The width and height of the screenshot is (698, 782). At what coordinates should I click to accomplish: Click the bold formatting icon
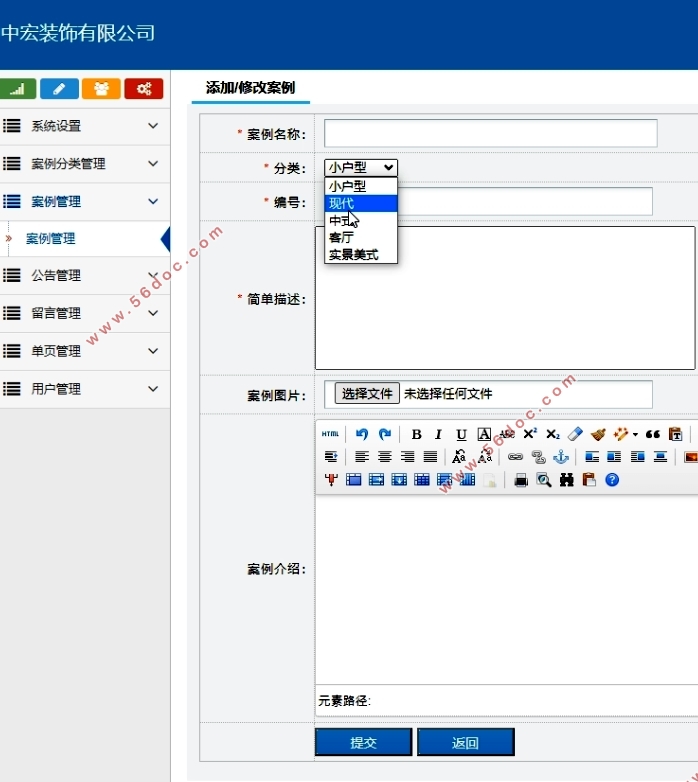416,434
